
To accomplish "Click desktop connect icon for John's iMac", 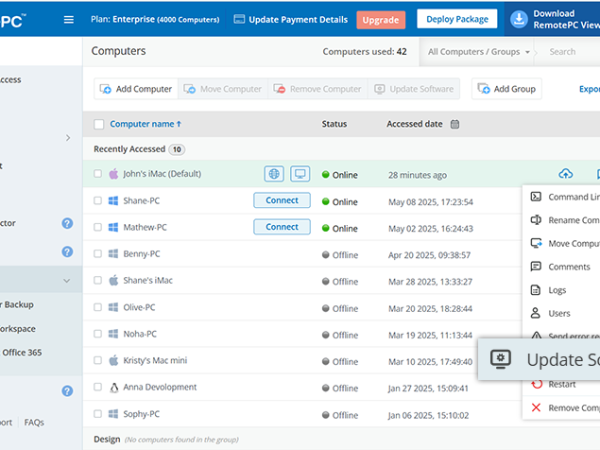I will point(300,174).
